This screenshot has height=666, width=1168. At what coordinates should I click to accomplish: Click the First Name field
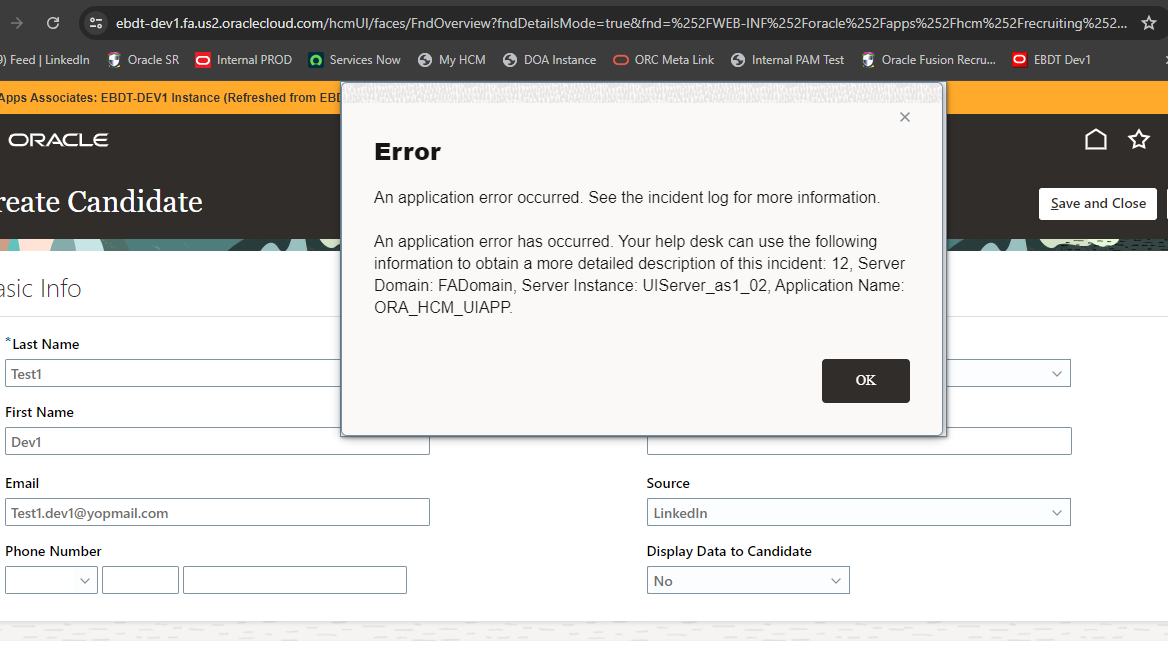tap(217, 441)
